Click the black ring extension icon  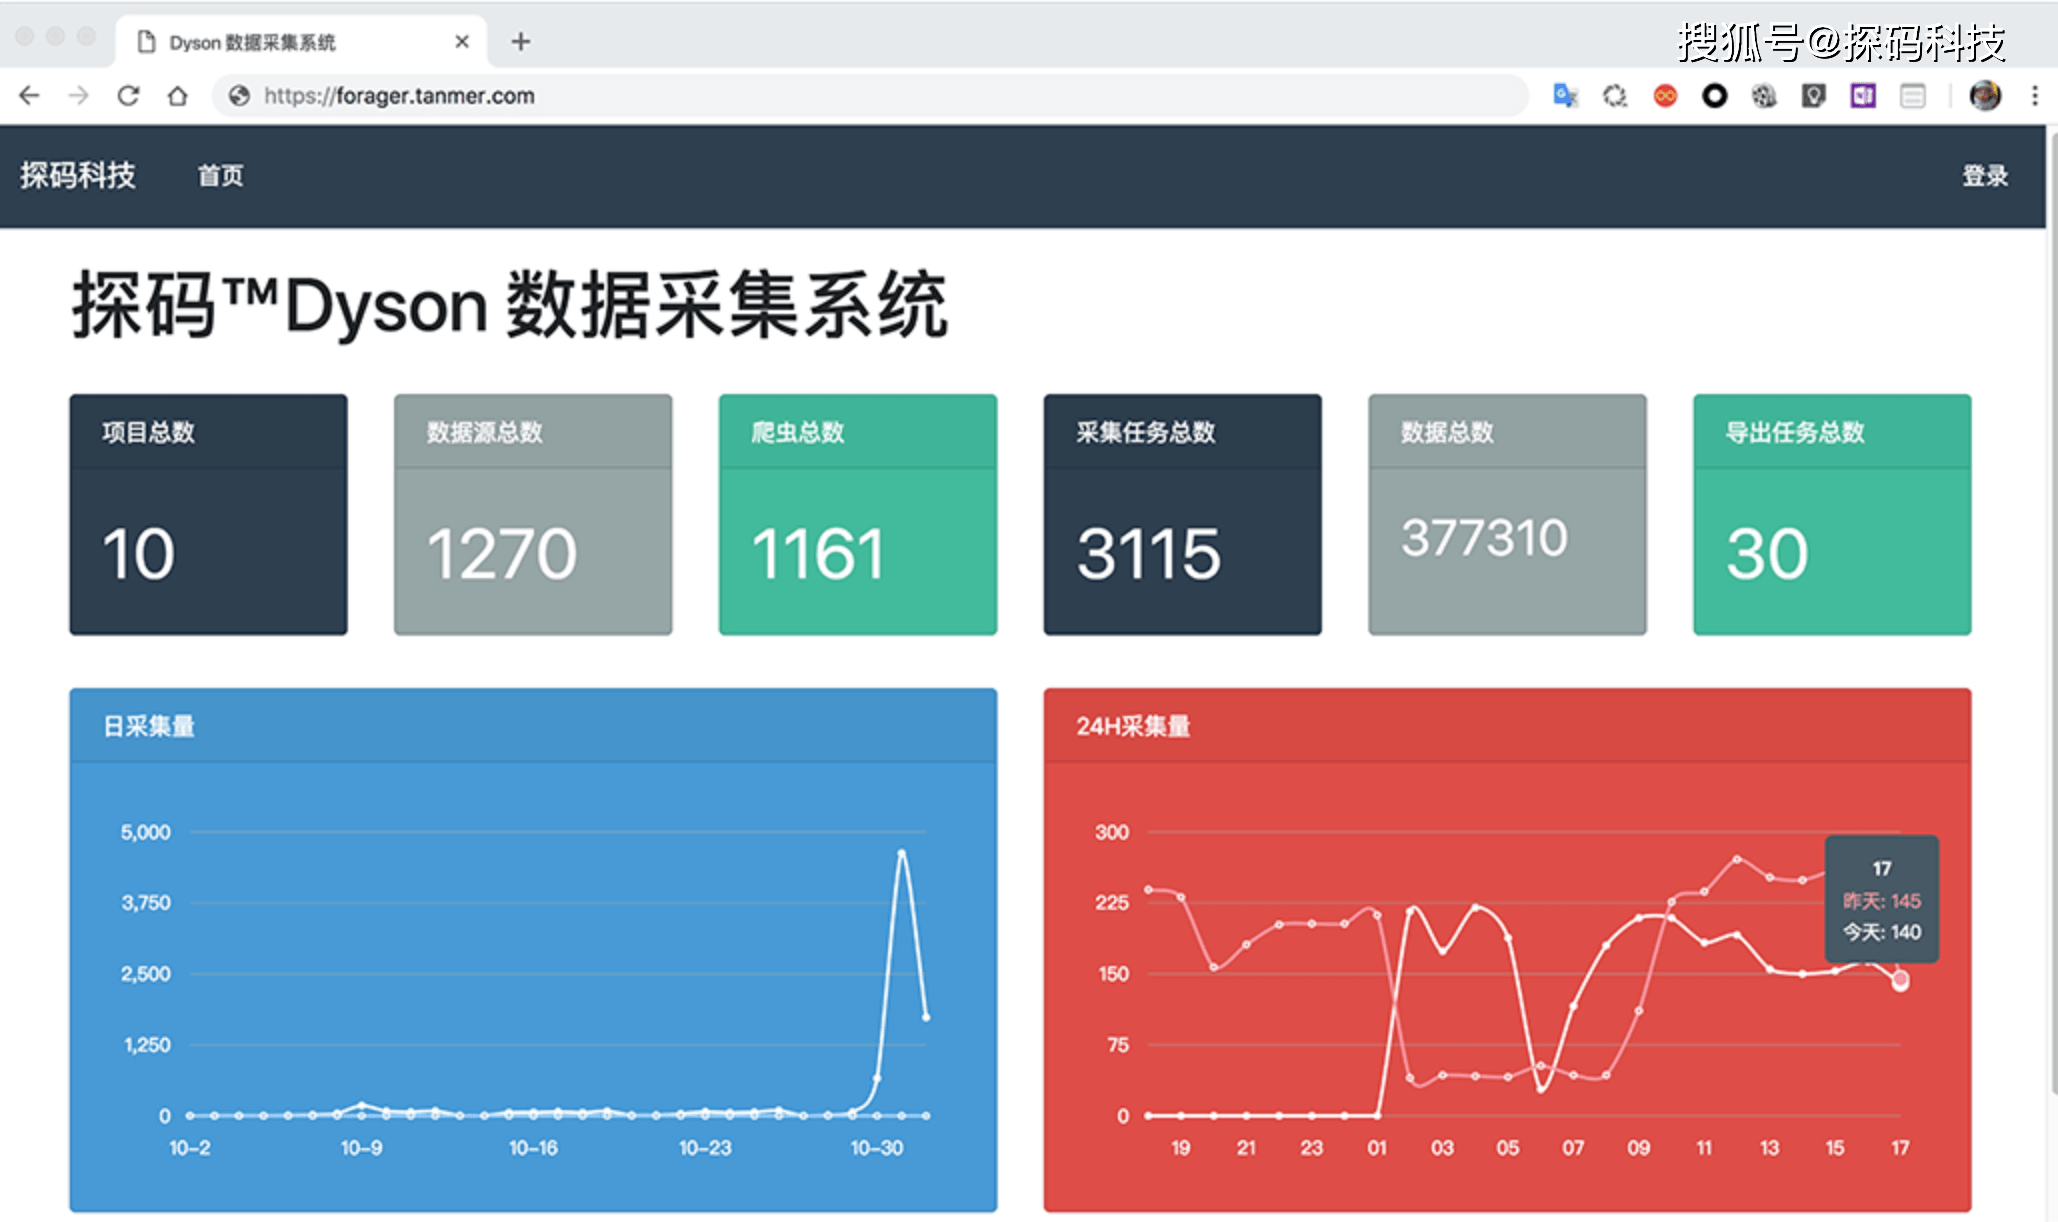click(x=1714, y=96)
